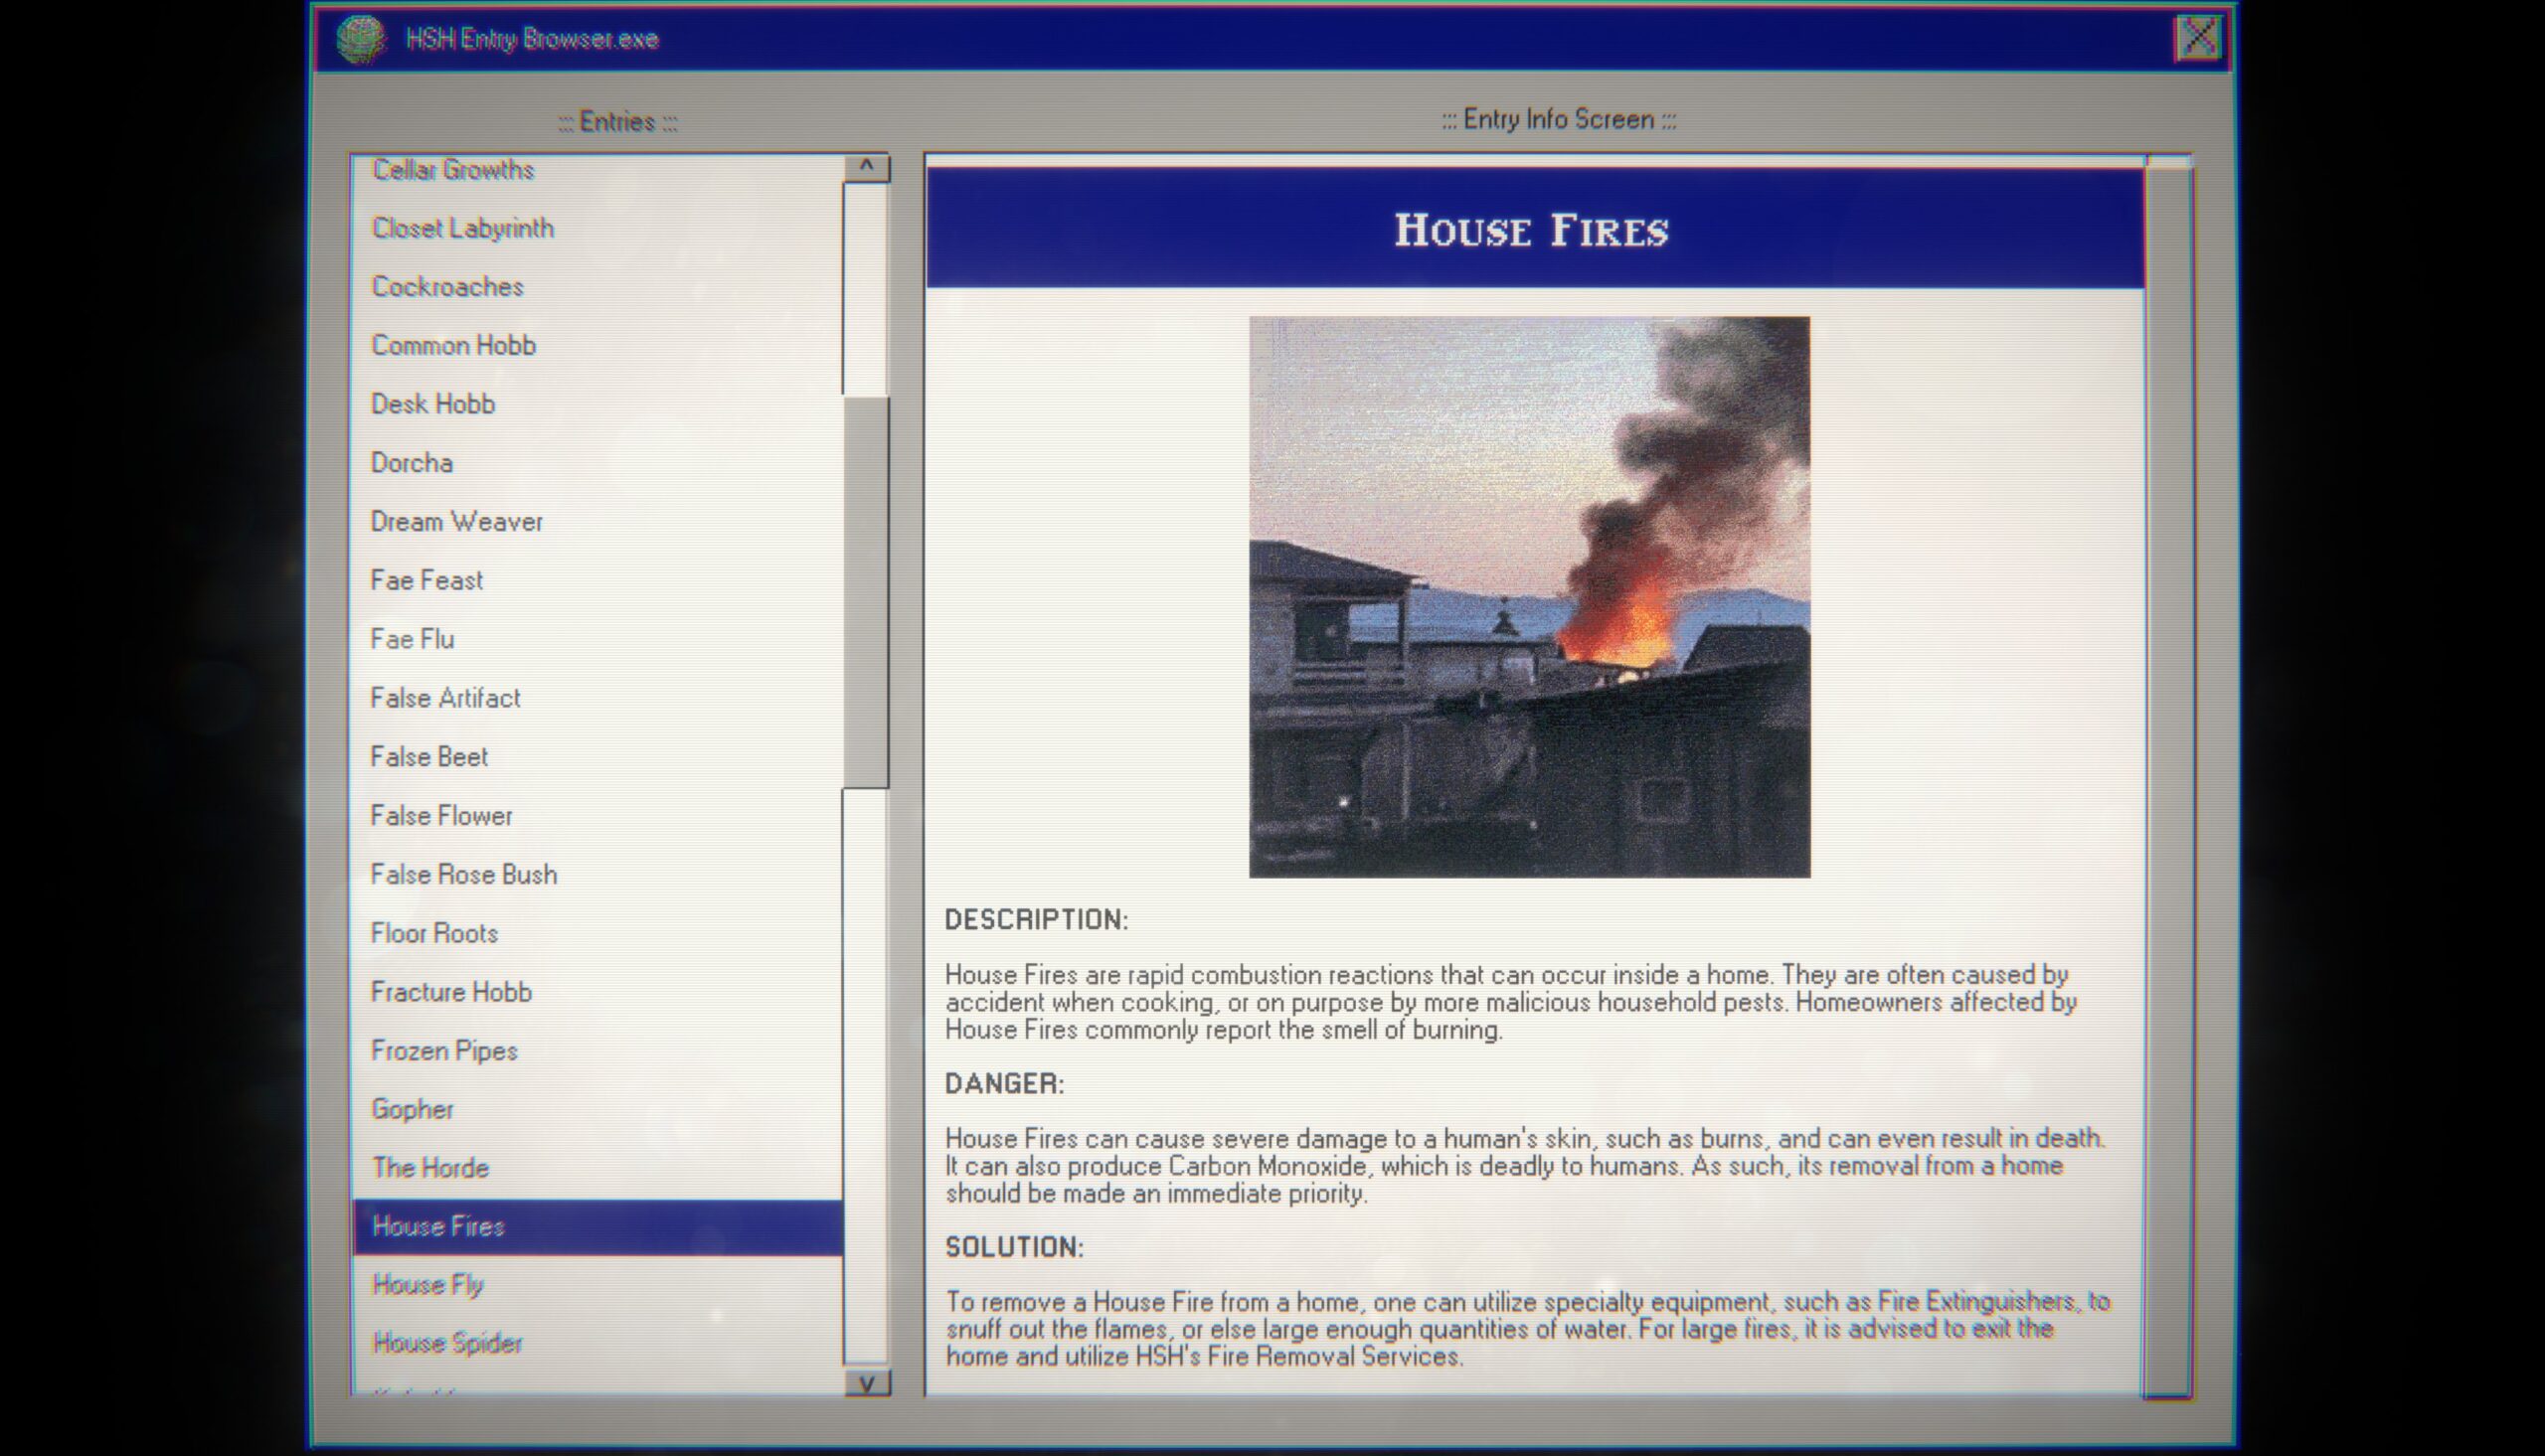Click the 'Cellar Growths' entry at top of list

click(452, 170)
